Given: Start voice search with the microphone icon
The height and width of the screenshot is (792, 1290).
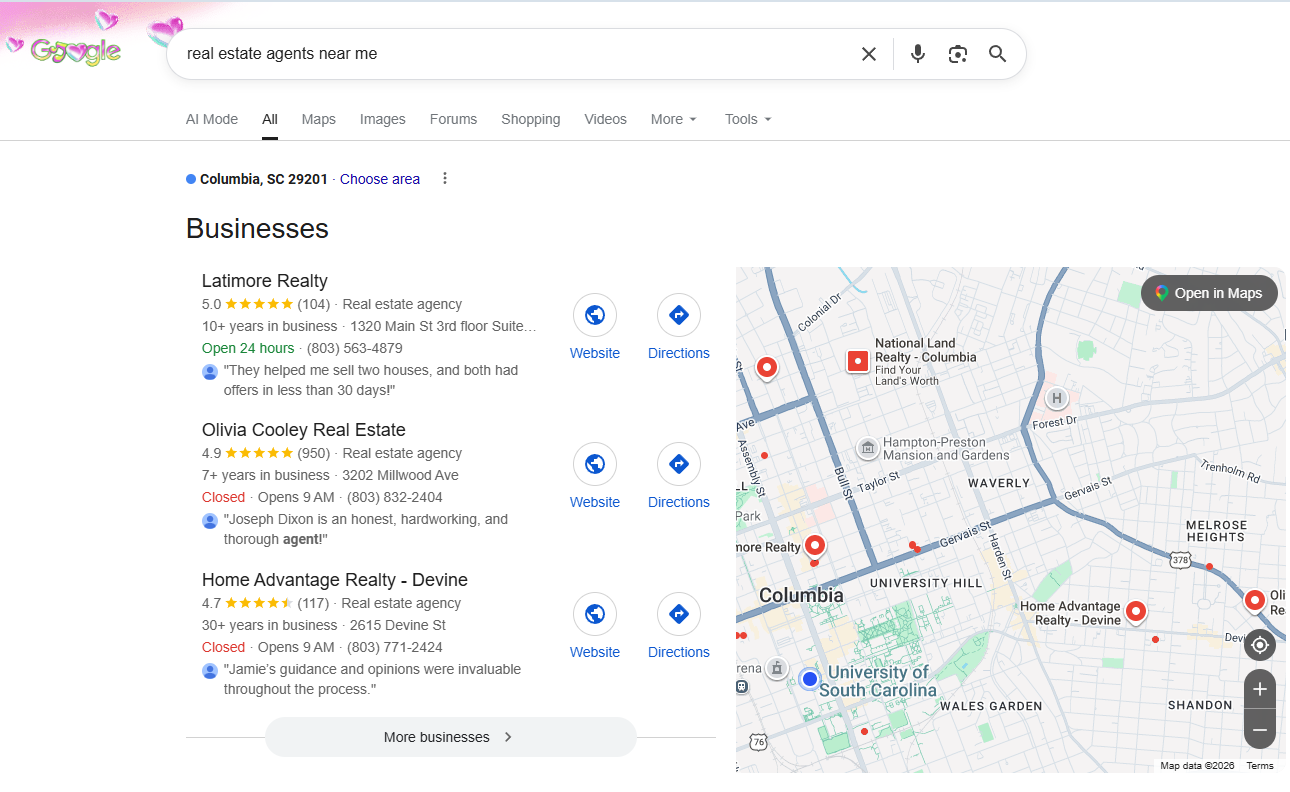Looking at the screenshot, I should 918,54.
